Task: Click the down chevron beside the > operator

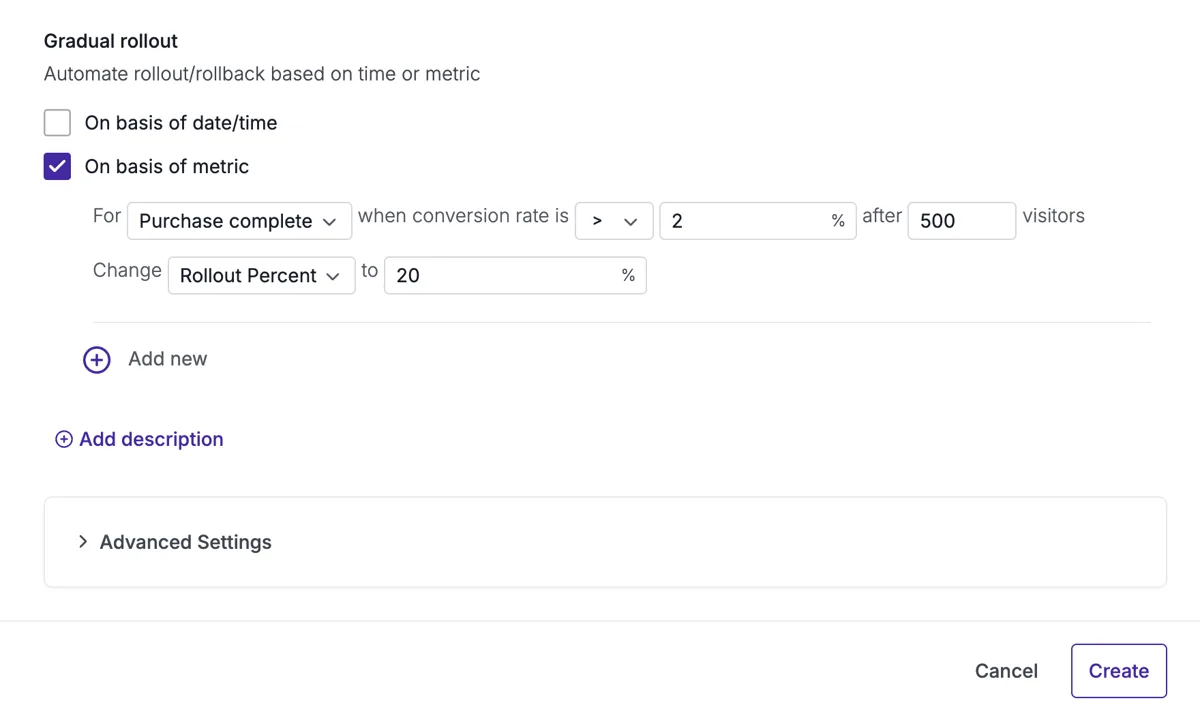Action: 630,222
